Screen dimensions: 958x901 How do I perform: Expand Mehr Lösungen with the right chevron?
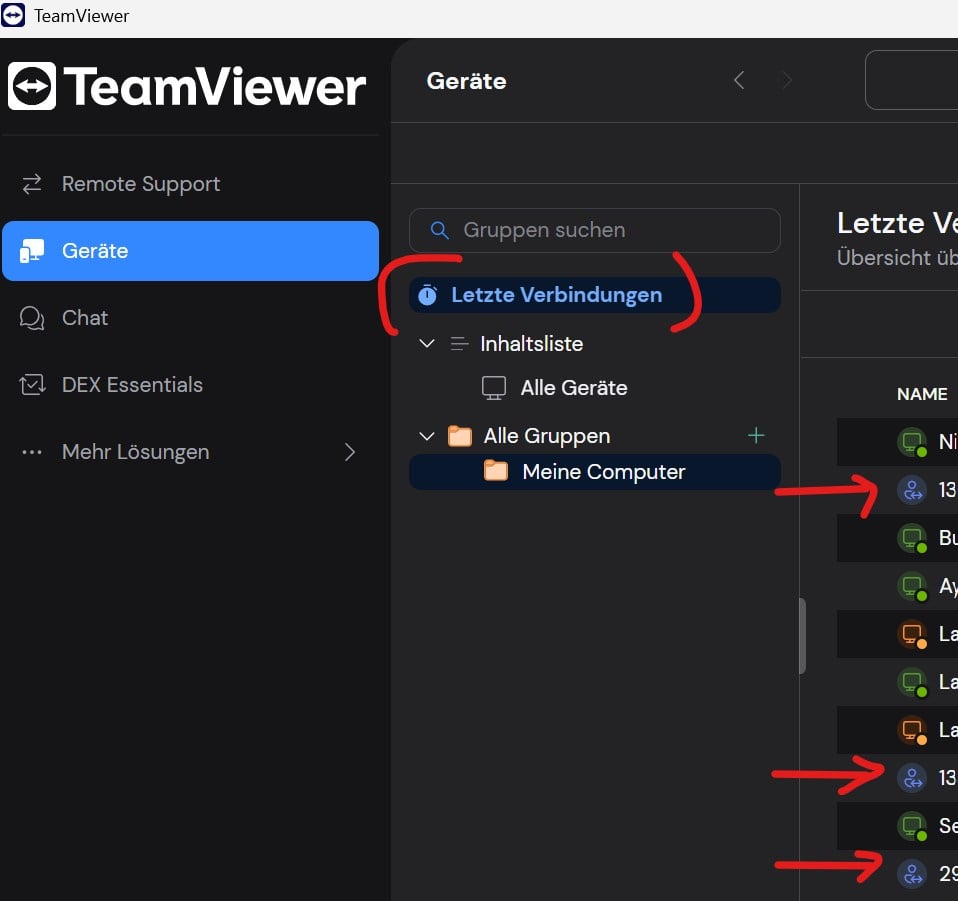tap(349, 452)
